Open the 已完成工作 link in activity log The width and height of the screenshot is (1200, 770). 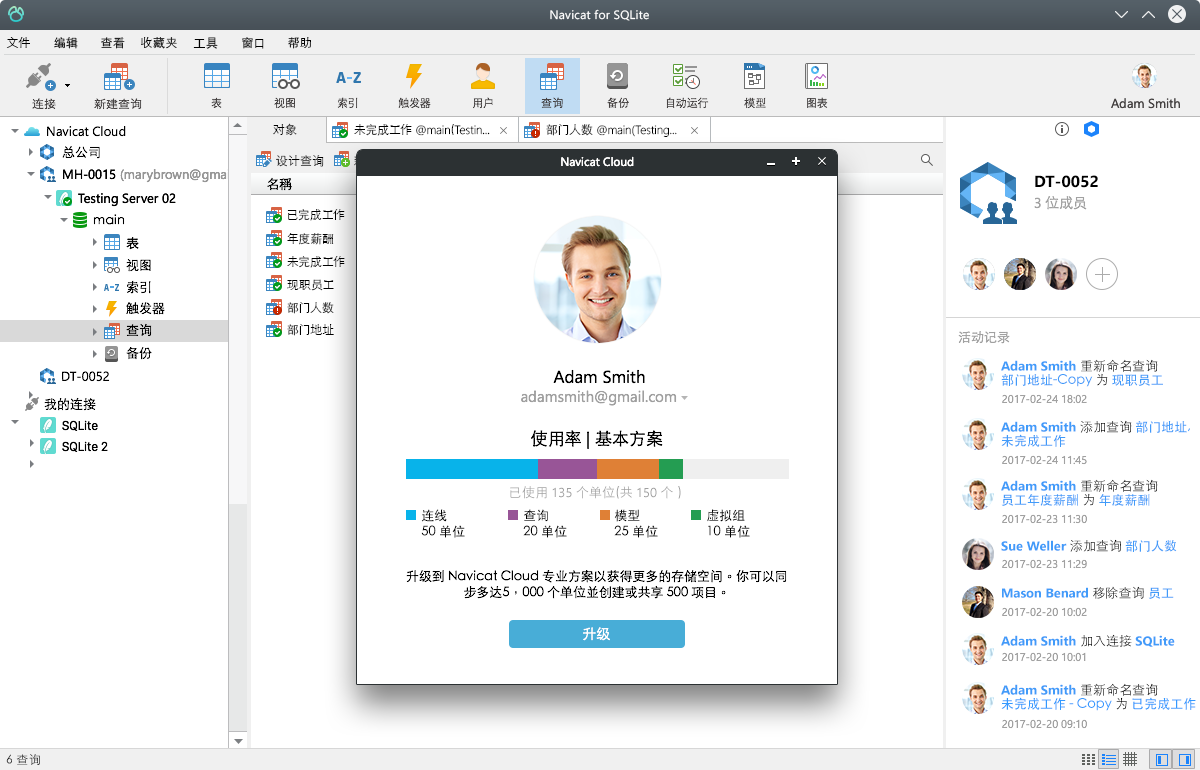pyautogui.click(x=1163, y=704)
